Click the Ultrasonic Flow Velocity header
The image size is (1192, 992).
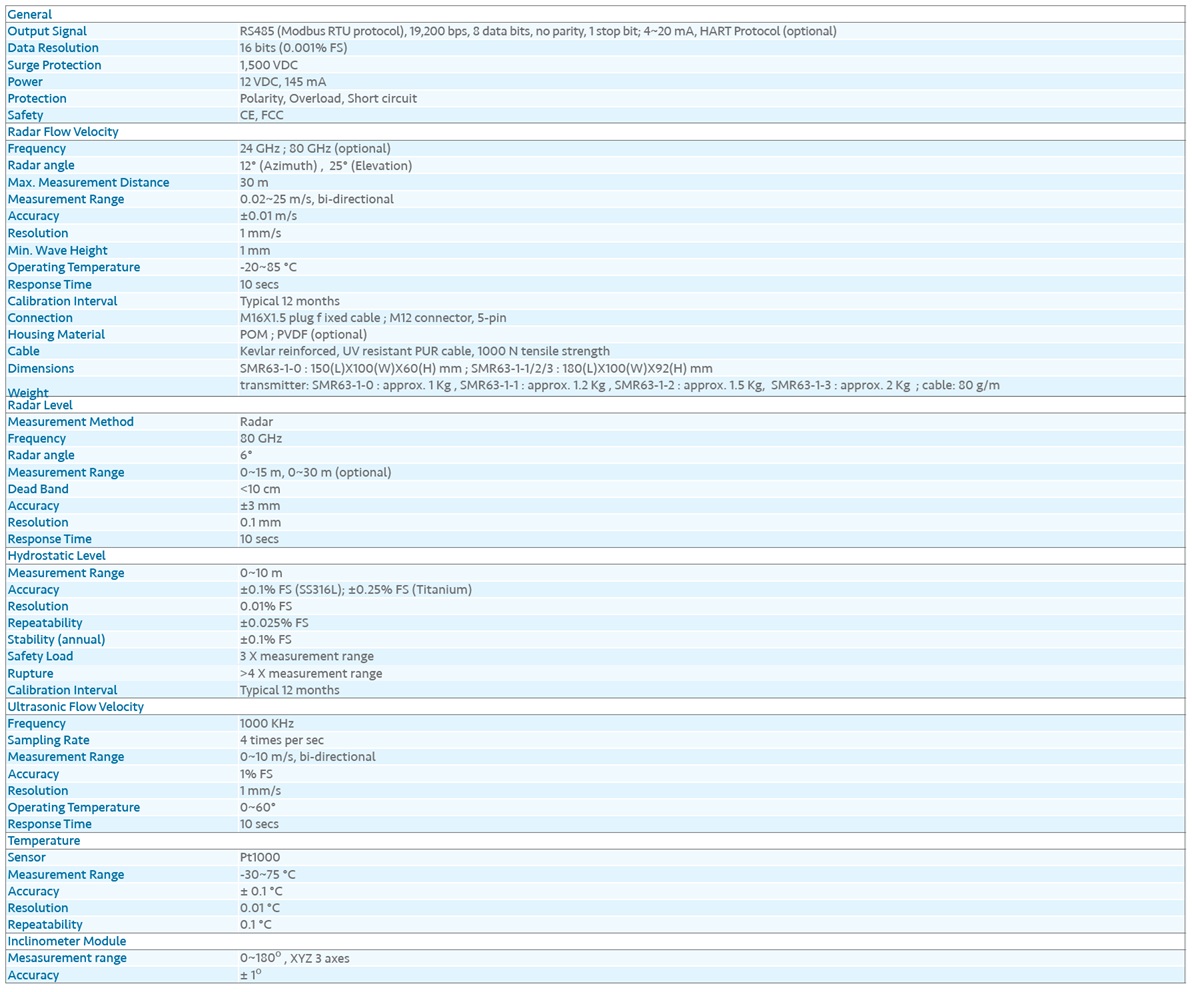coord(75,706)
